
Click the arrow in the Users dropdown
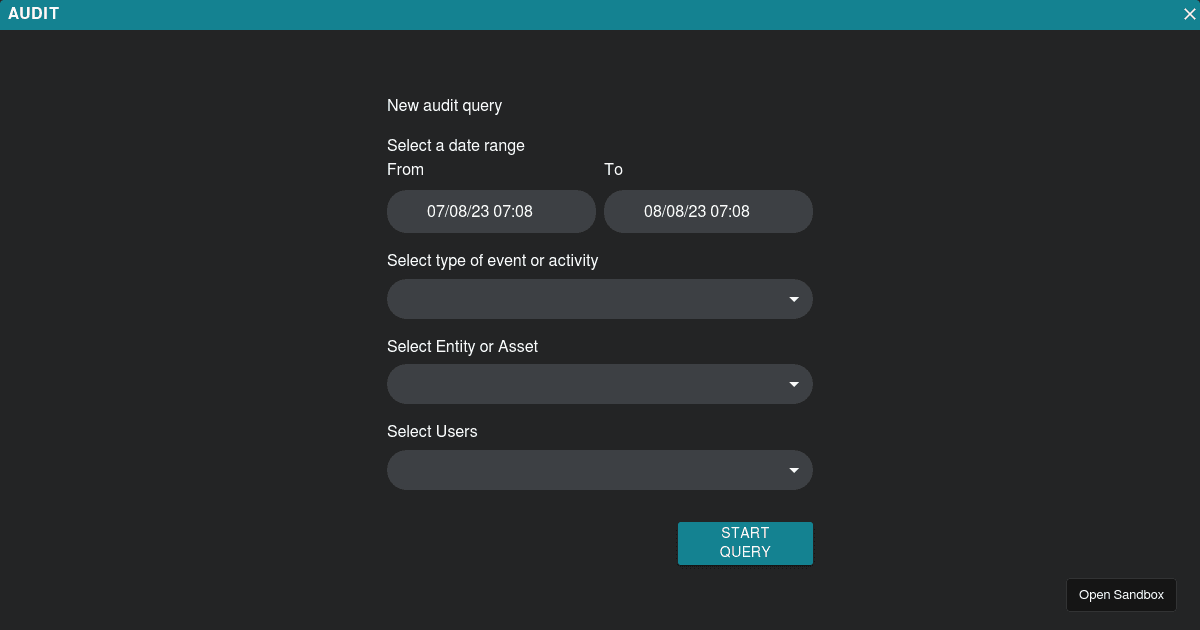coord(794,470)
